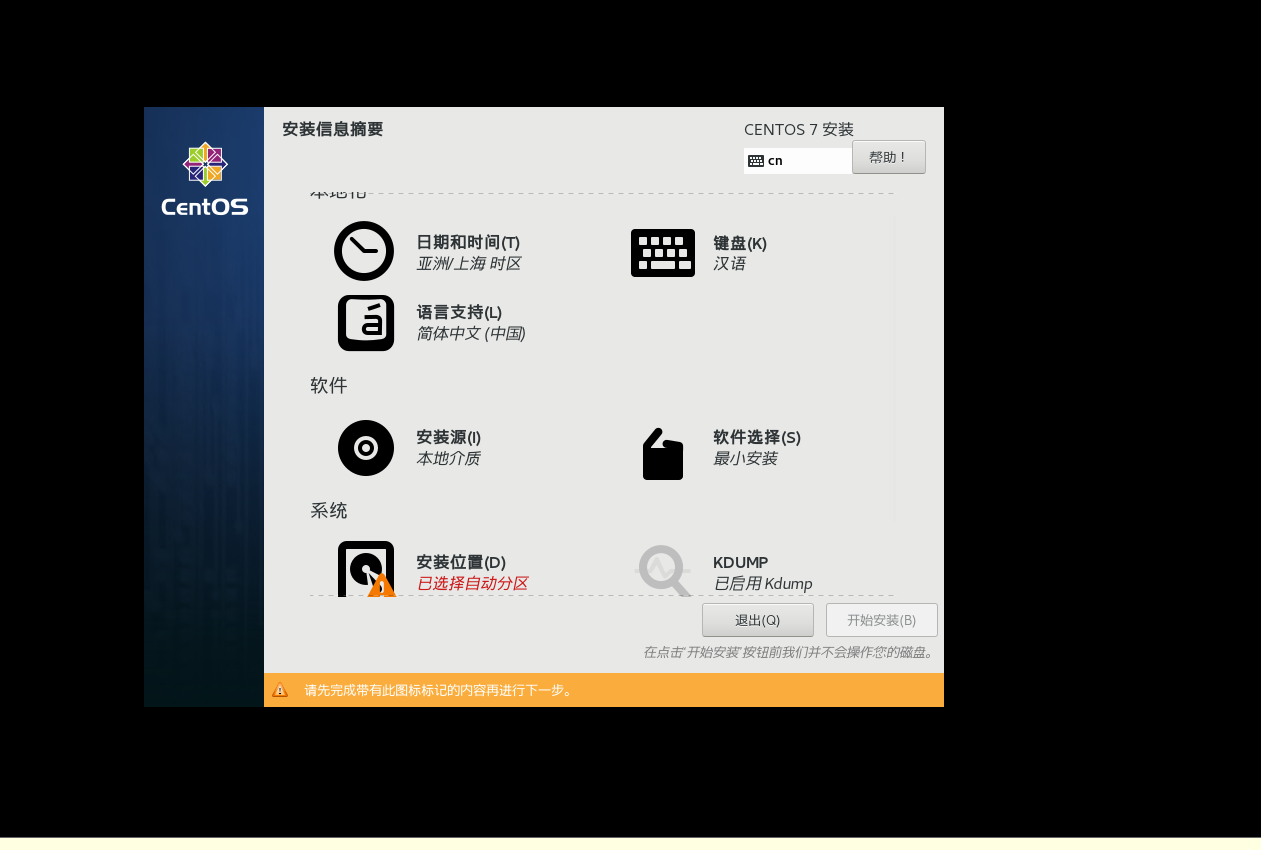1261x850 pixels.
Task: Open the installation destination disk icon
Action: [367, 569]
